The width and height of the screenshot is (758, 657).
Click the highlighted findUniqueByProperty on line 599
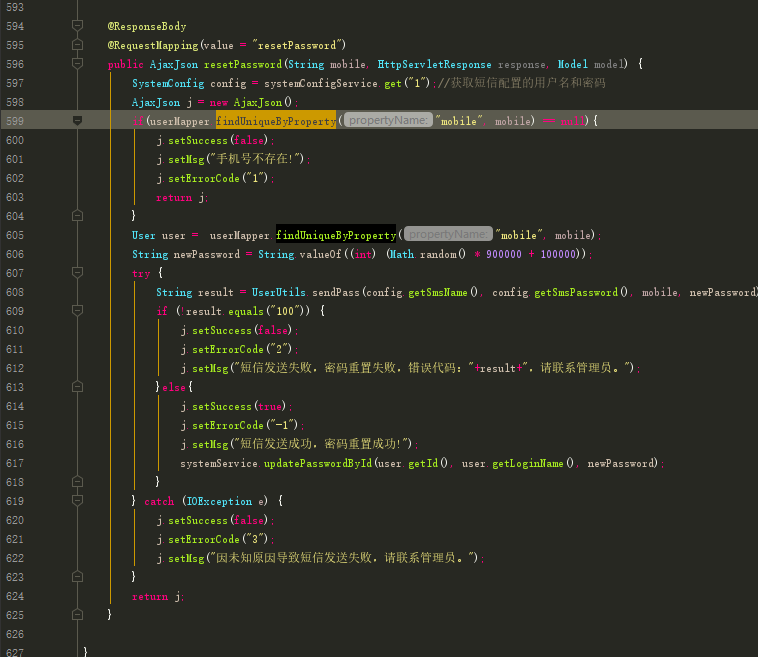[x=276, y=121]
